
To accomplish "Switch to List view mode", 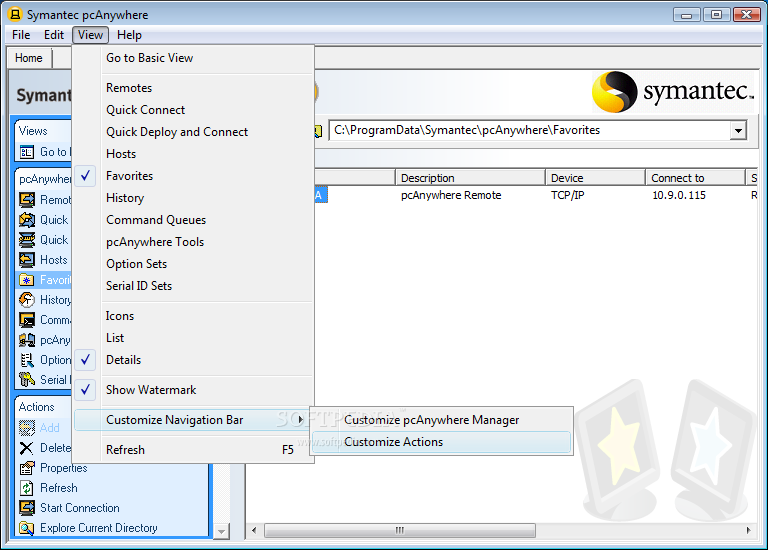I will pos(193,338).
